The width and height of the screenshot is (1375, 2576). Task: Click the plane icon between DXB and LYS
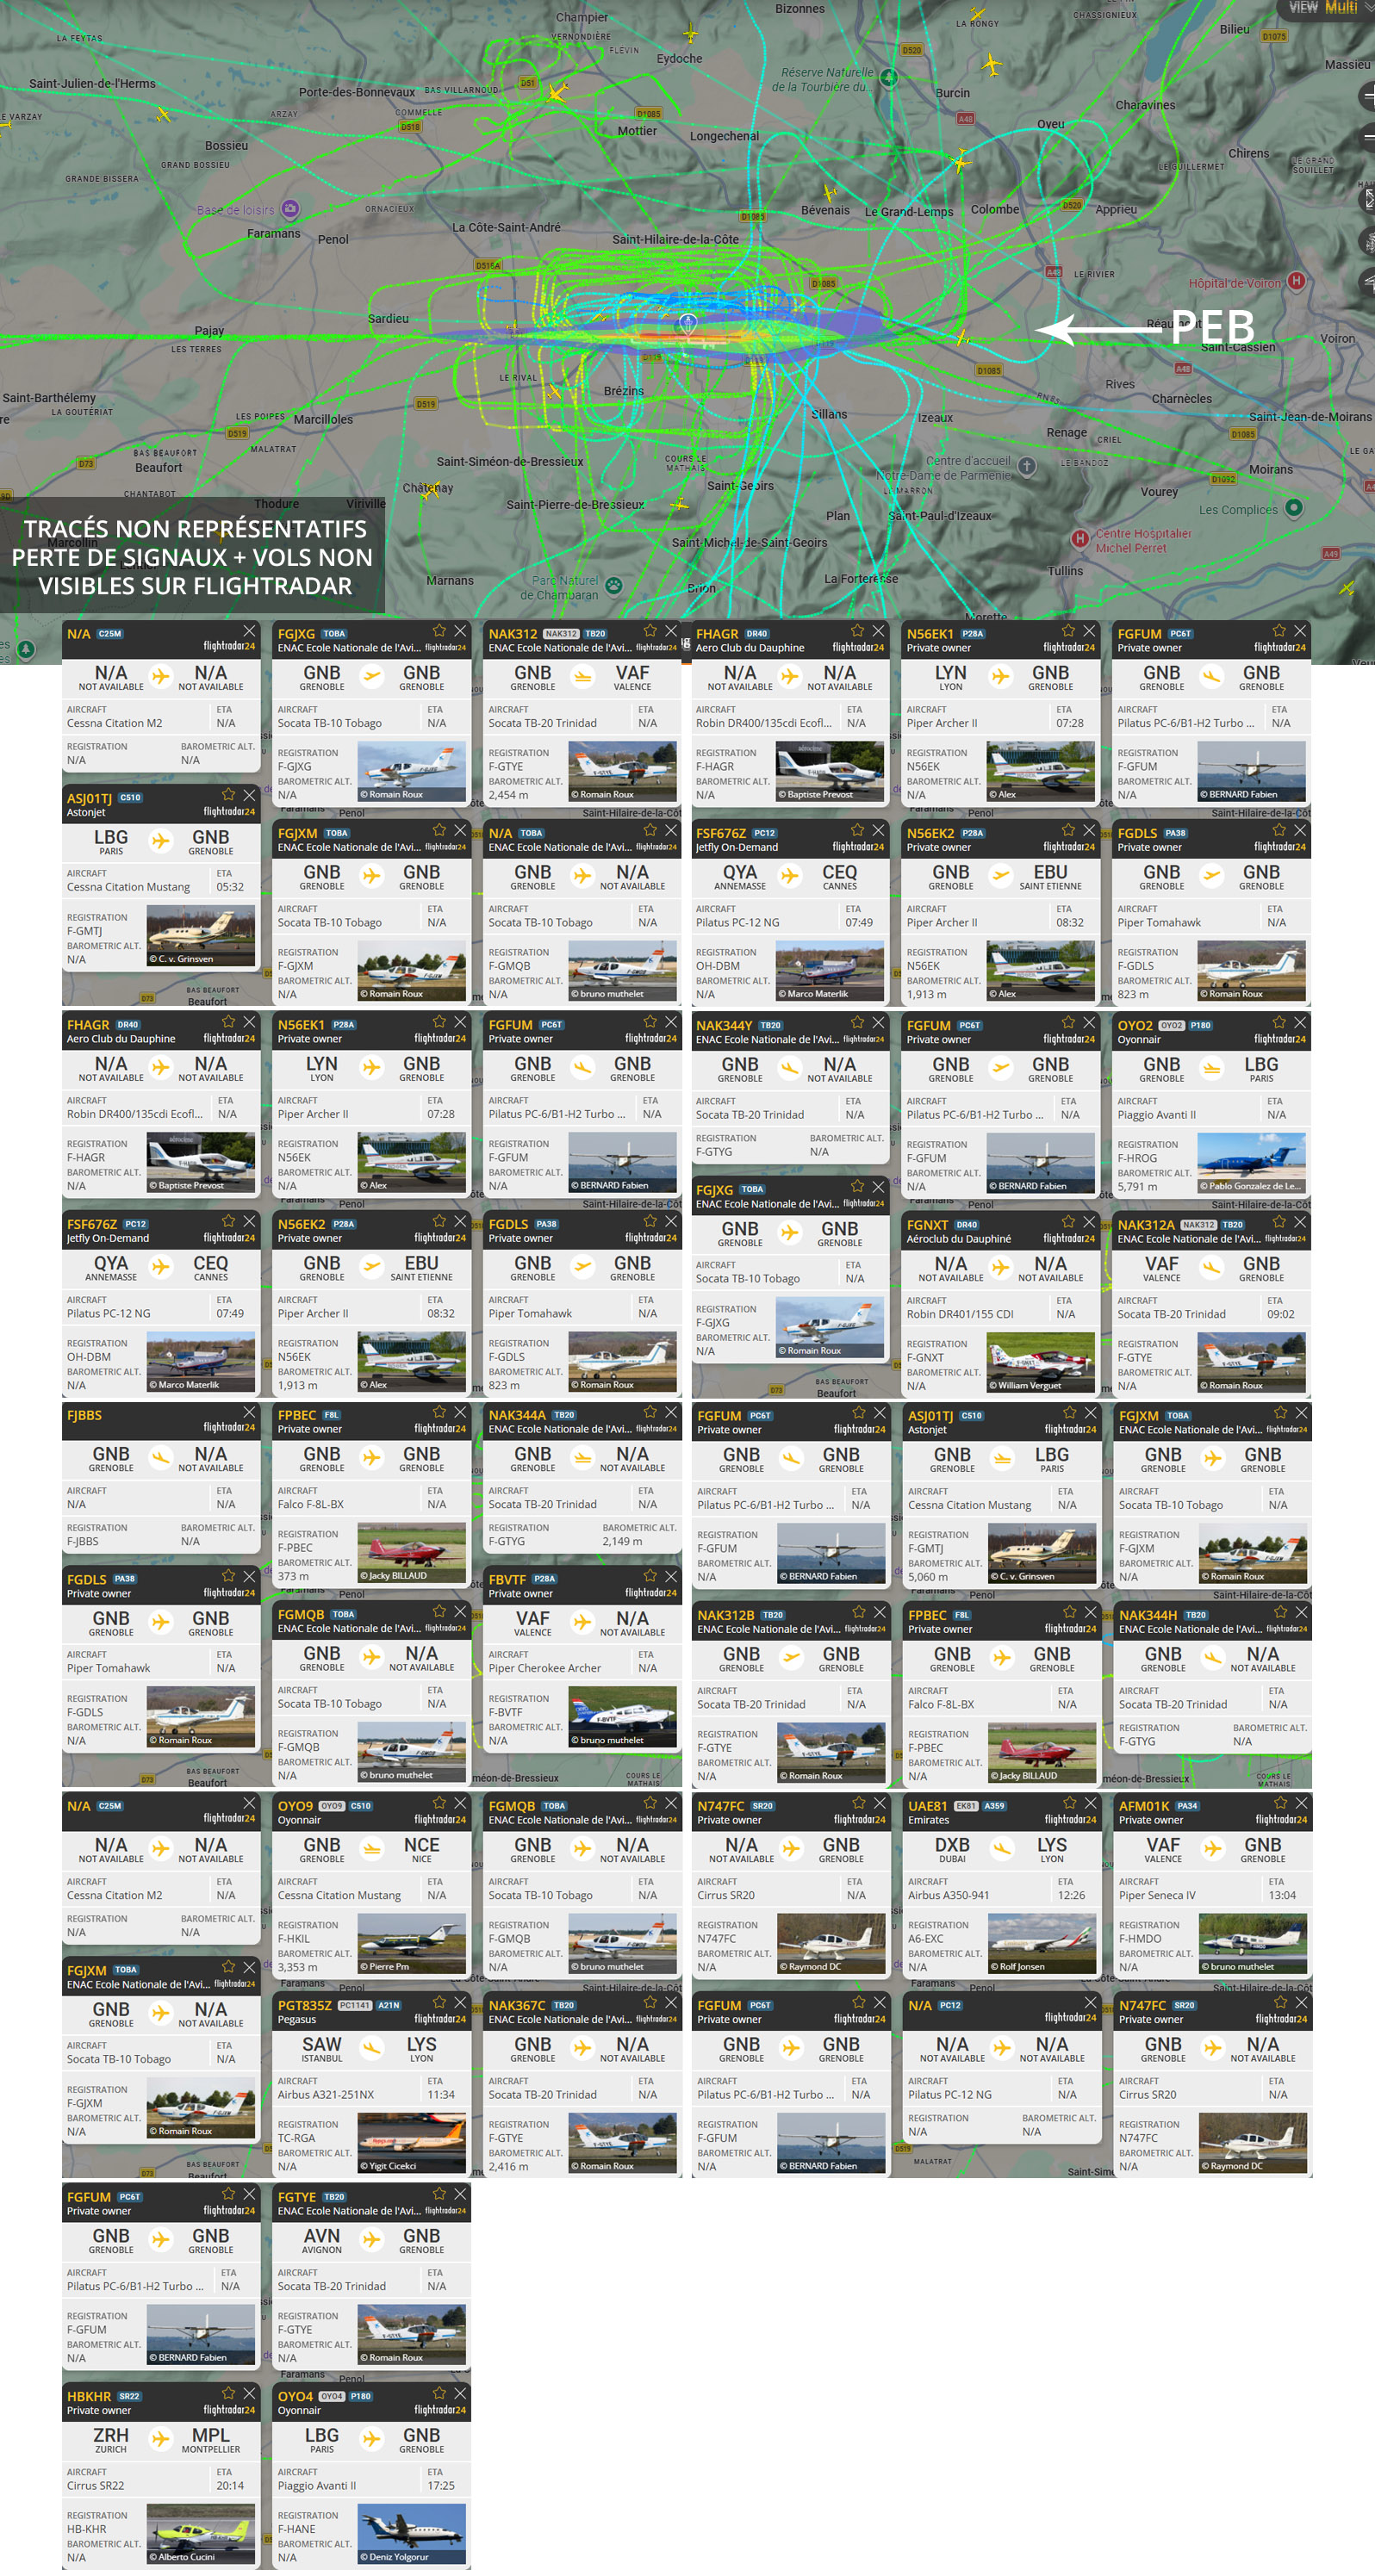(1002, 1847)
